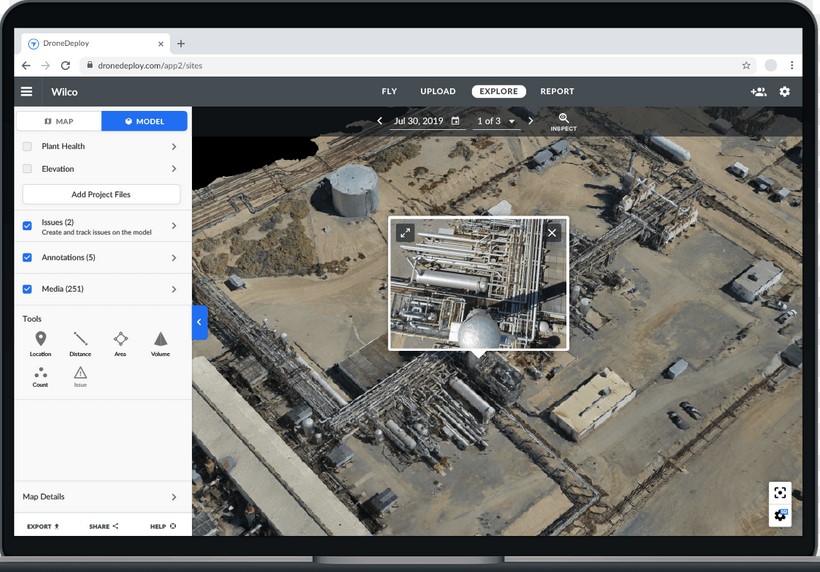Screen dimensions: 820x572
Task: Bookmark page with star icon
Action: 746,65
